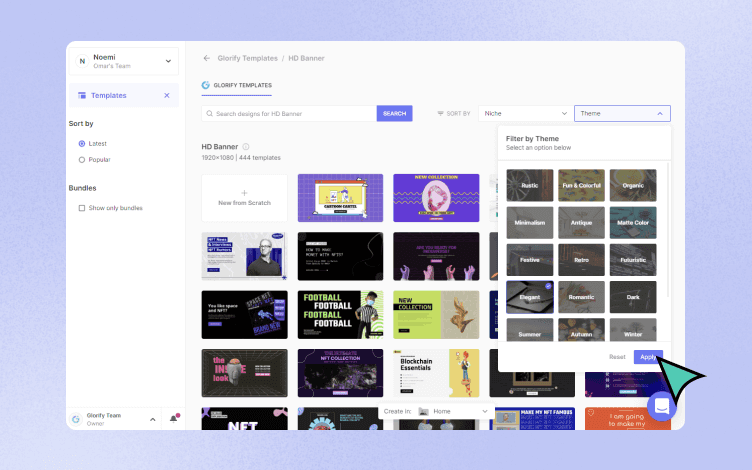Click the theme list scrollbar

667,230
